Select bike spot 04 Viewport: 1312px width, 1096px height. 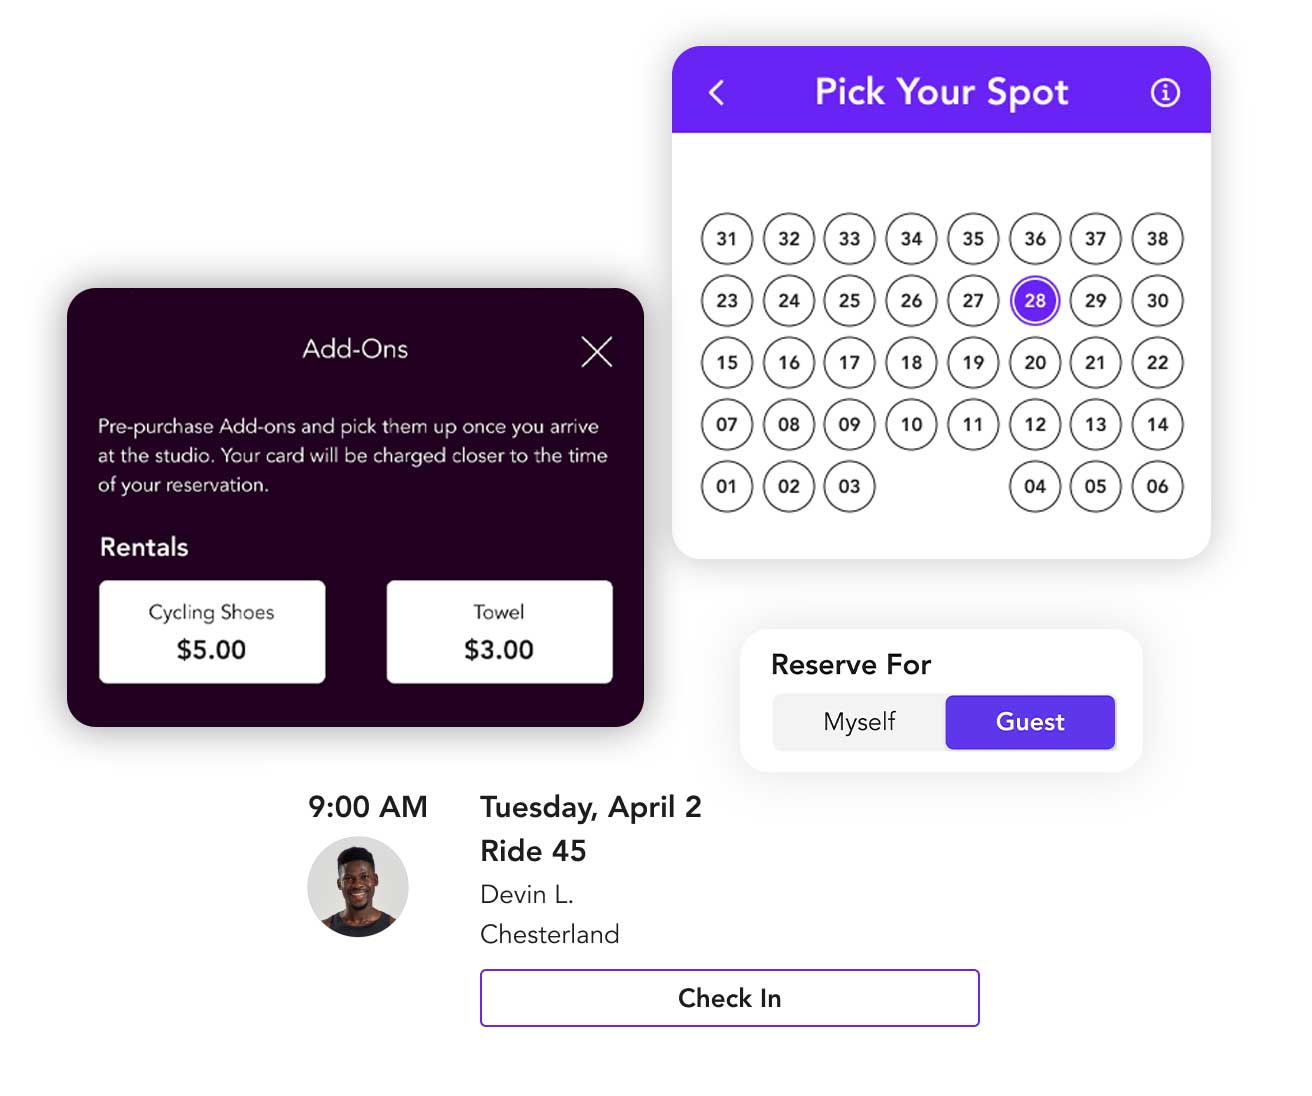click(x=1035, y=487)
